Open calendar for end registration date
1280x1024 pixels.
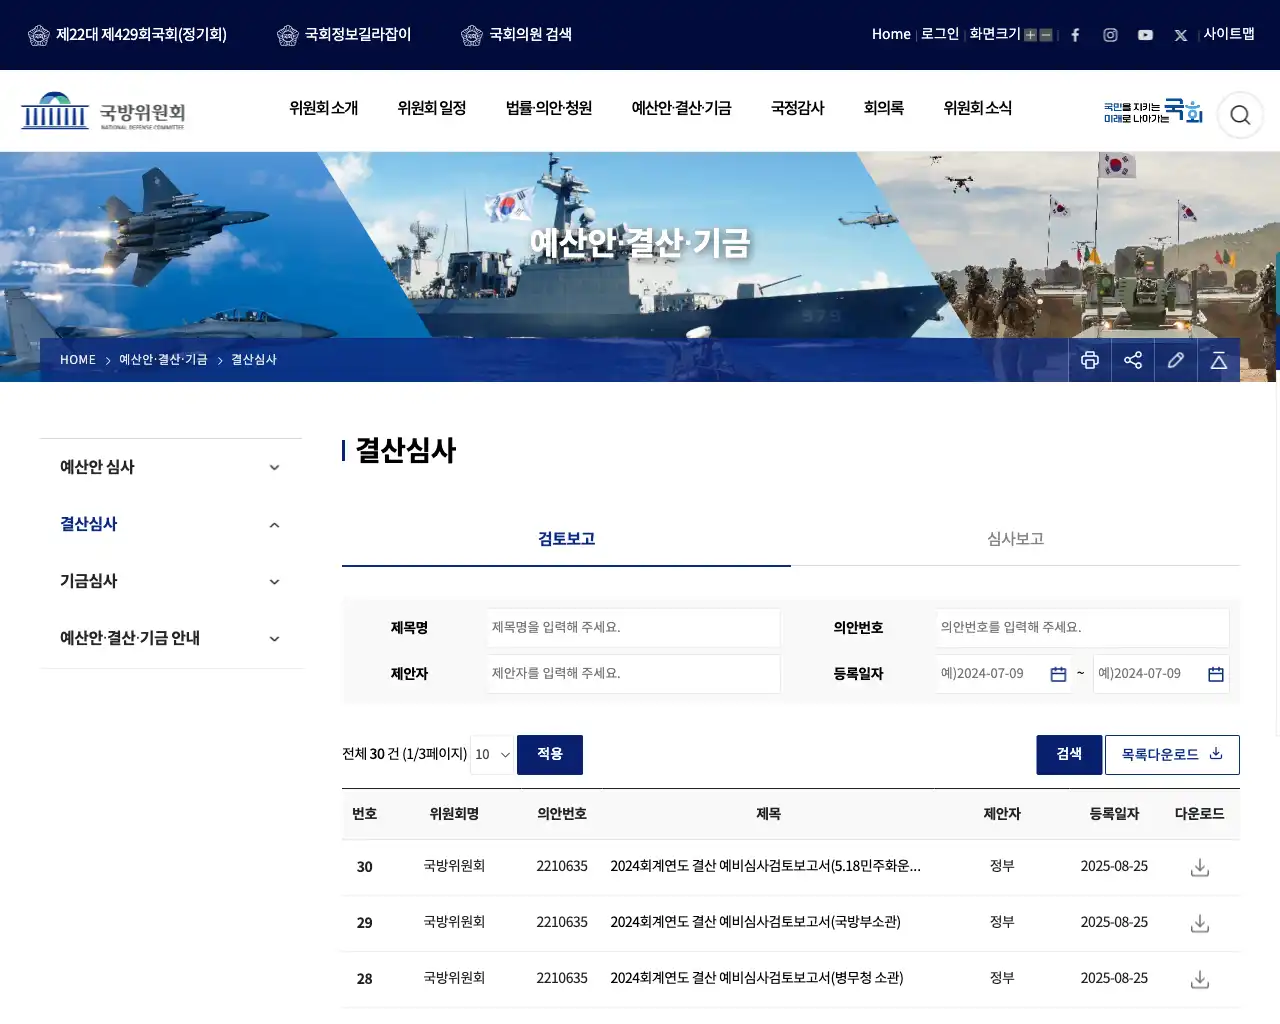pyautogui.click(x=1216, y=674)
